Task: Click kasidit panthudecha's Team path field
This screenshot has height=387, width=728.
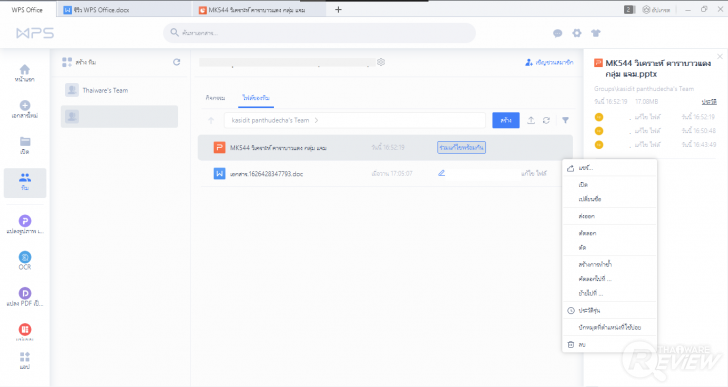Action: click(355, 120)
